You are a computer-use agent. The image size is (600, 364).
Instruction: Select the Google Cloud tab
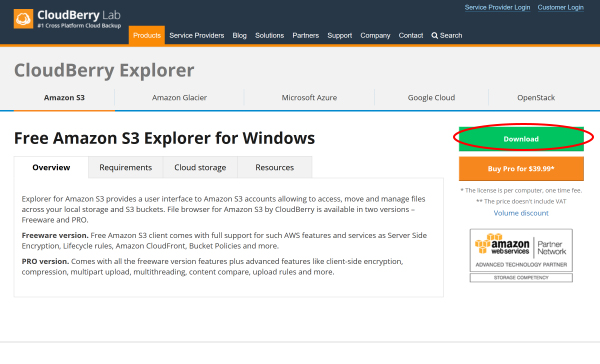point(431,98)
